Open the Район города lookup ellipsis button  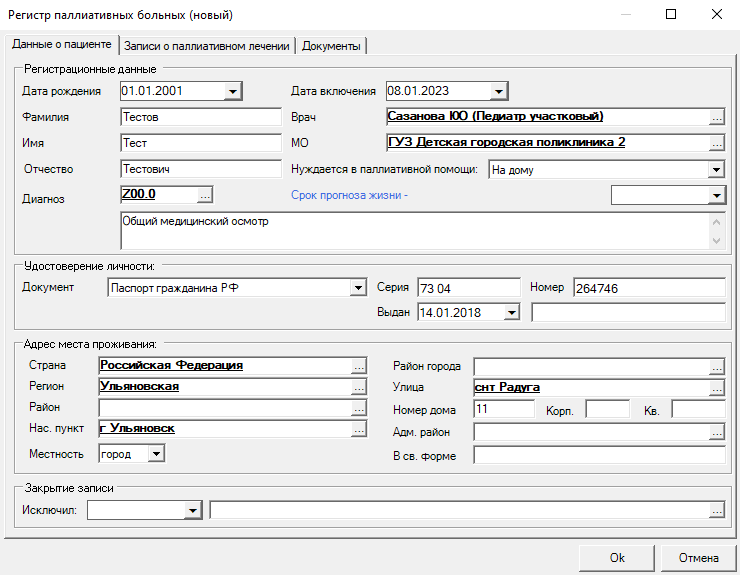pos(716,366)
